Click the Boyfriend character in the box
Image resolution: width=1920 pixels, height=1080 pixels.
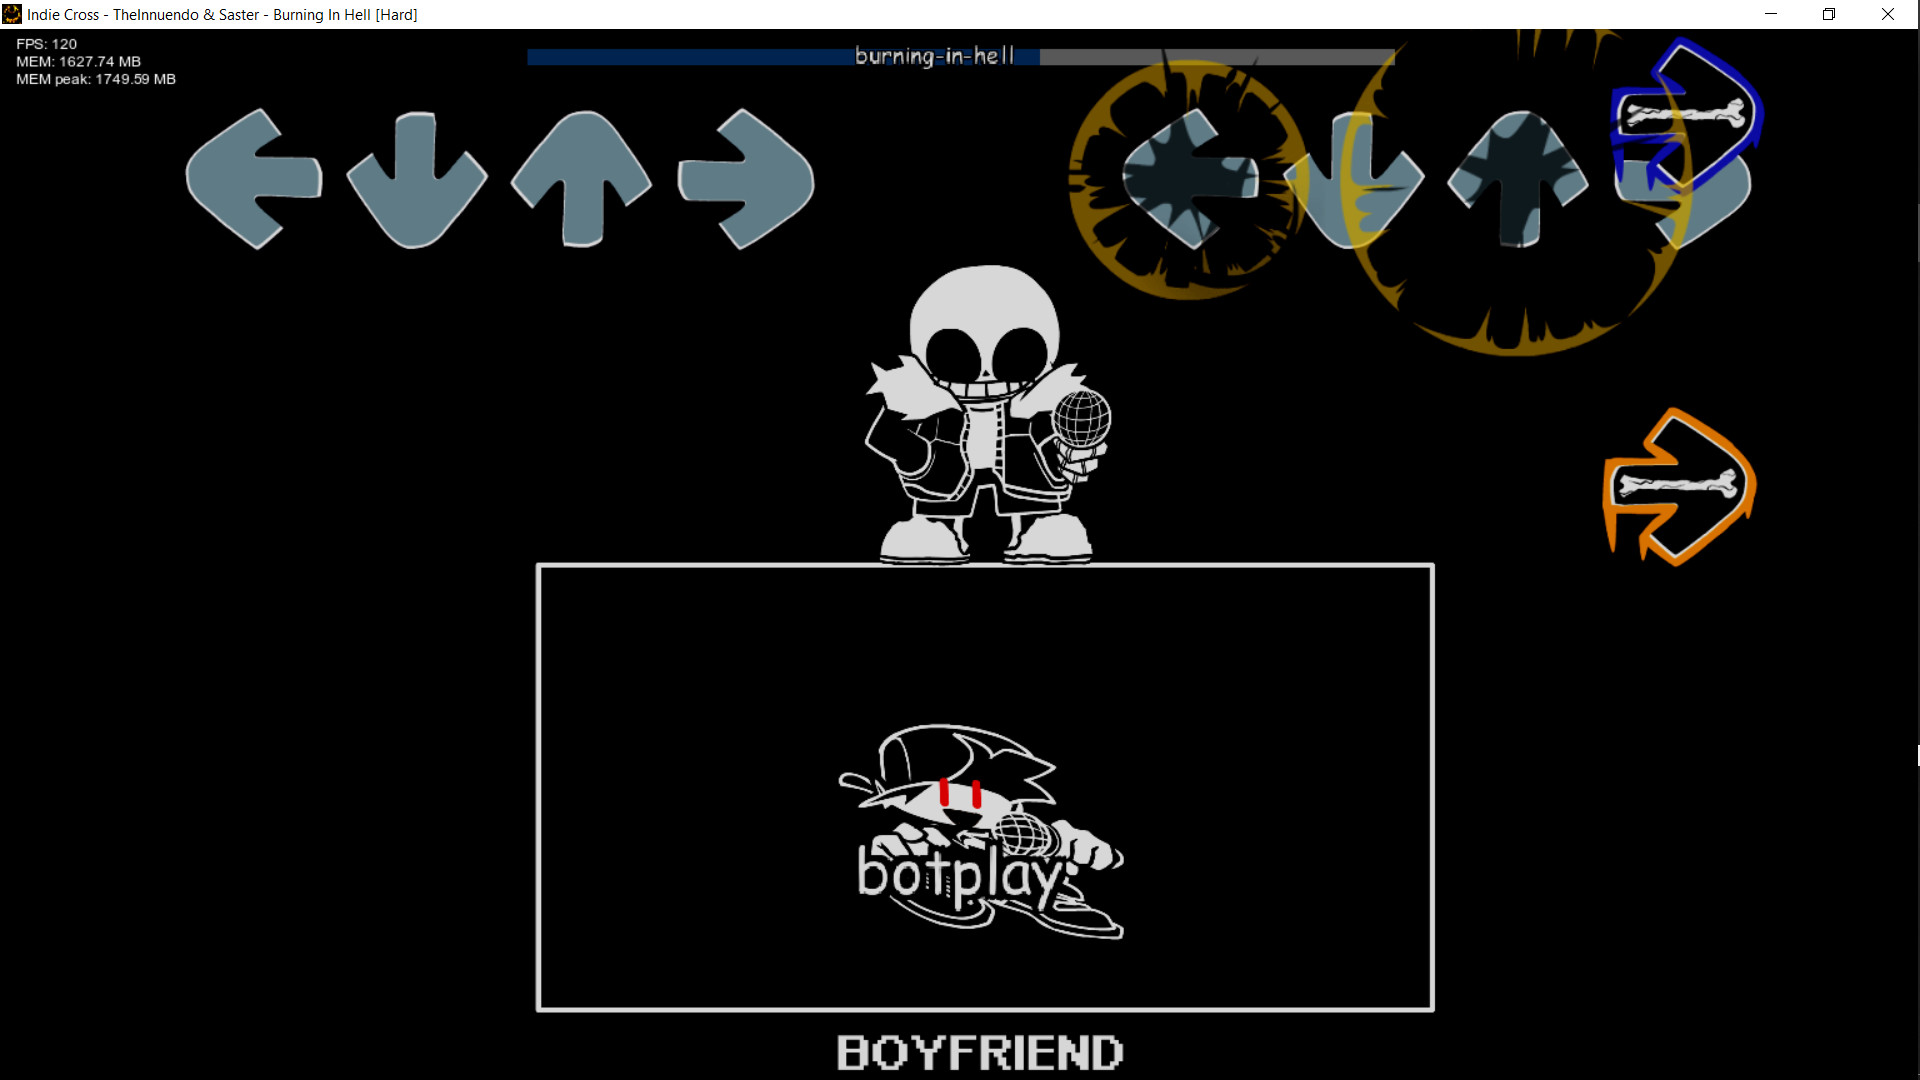pos(981,831)
